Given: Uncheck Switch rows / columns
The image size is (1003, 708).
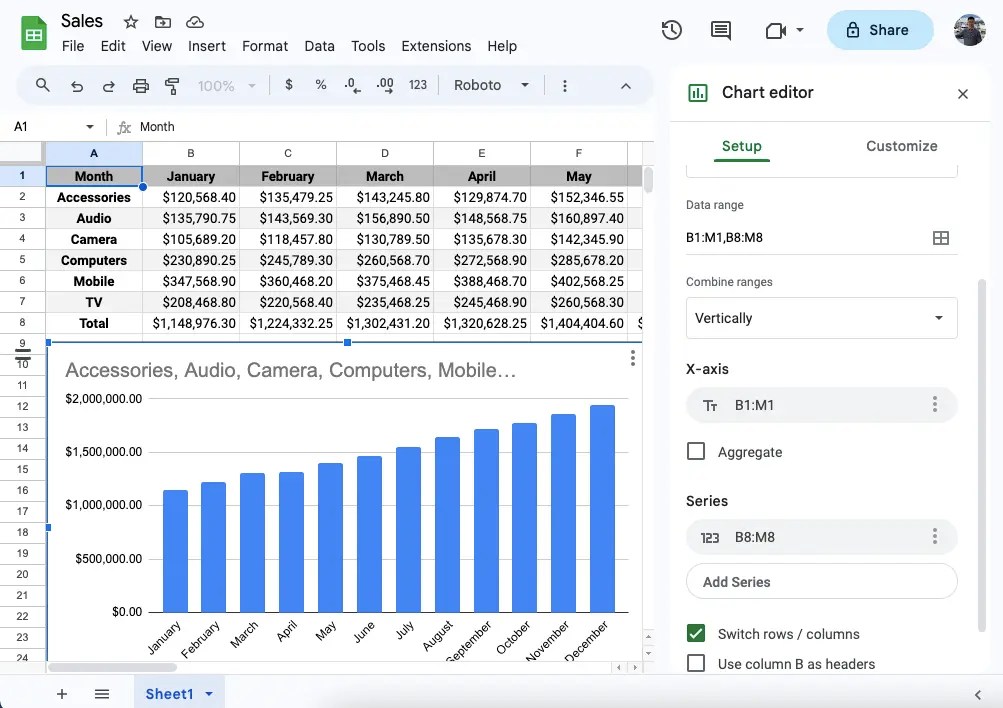Looking at the screenshot, I should 696,633.
